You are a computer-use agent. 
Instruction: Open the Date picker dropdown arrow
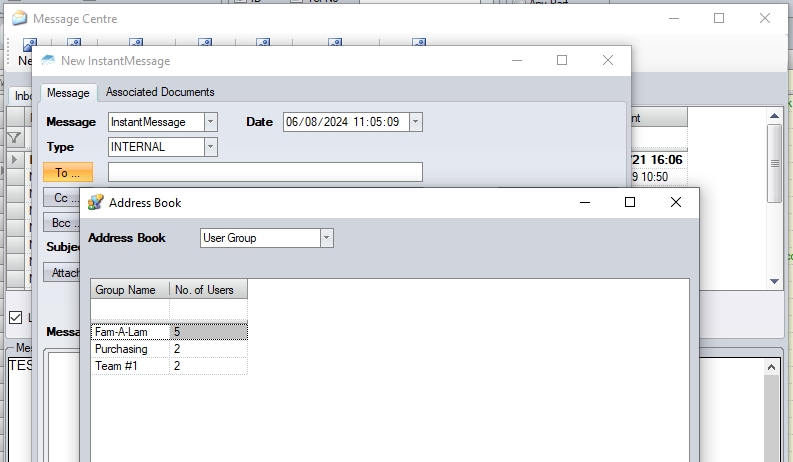coord(416,122)
